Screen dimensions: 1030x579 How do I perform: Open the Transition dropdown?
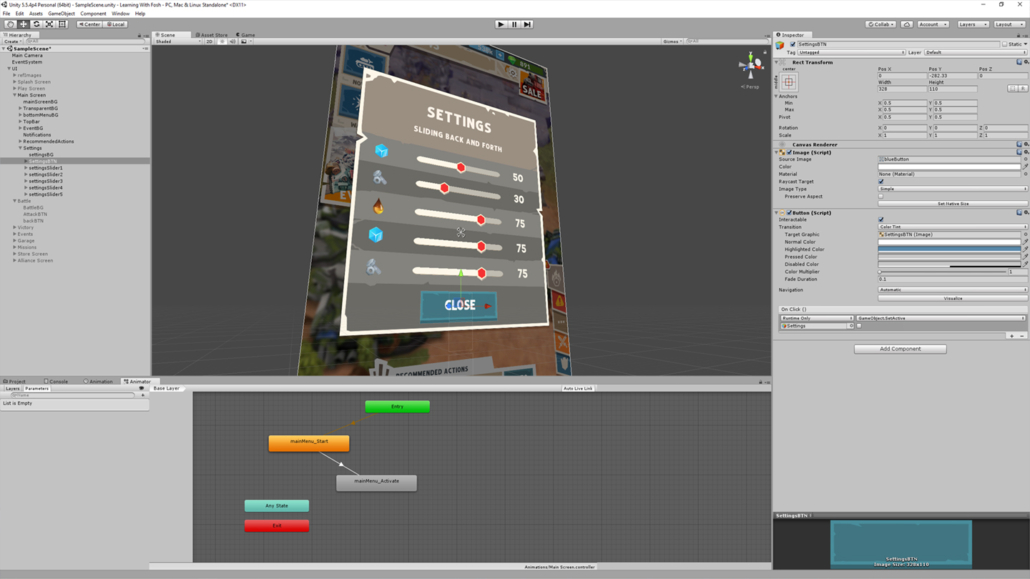click(952, 227)
